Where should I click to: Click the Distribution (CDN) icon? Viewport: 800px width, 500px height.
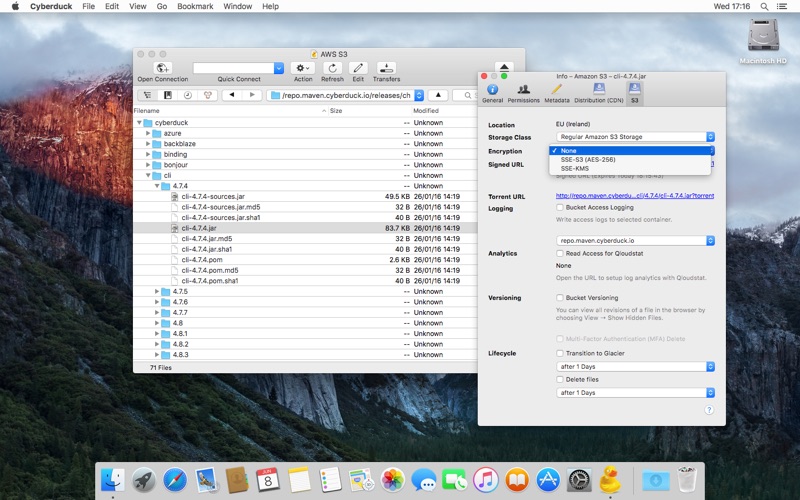[x=597, y=90]
